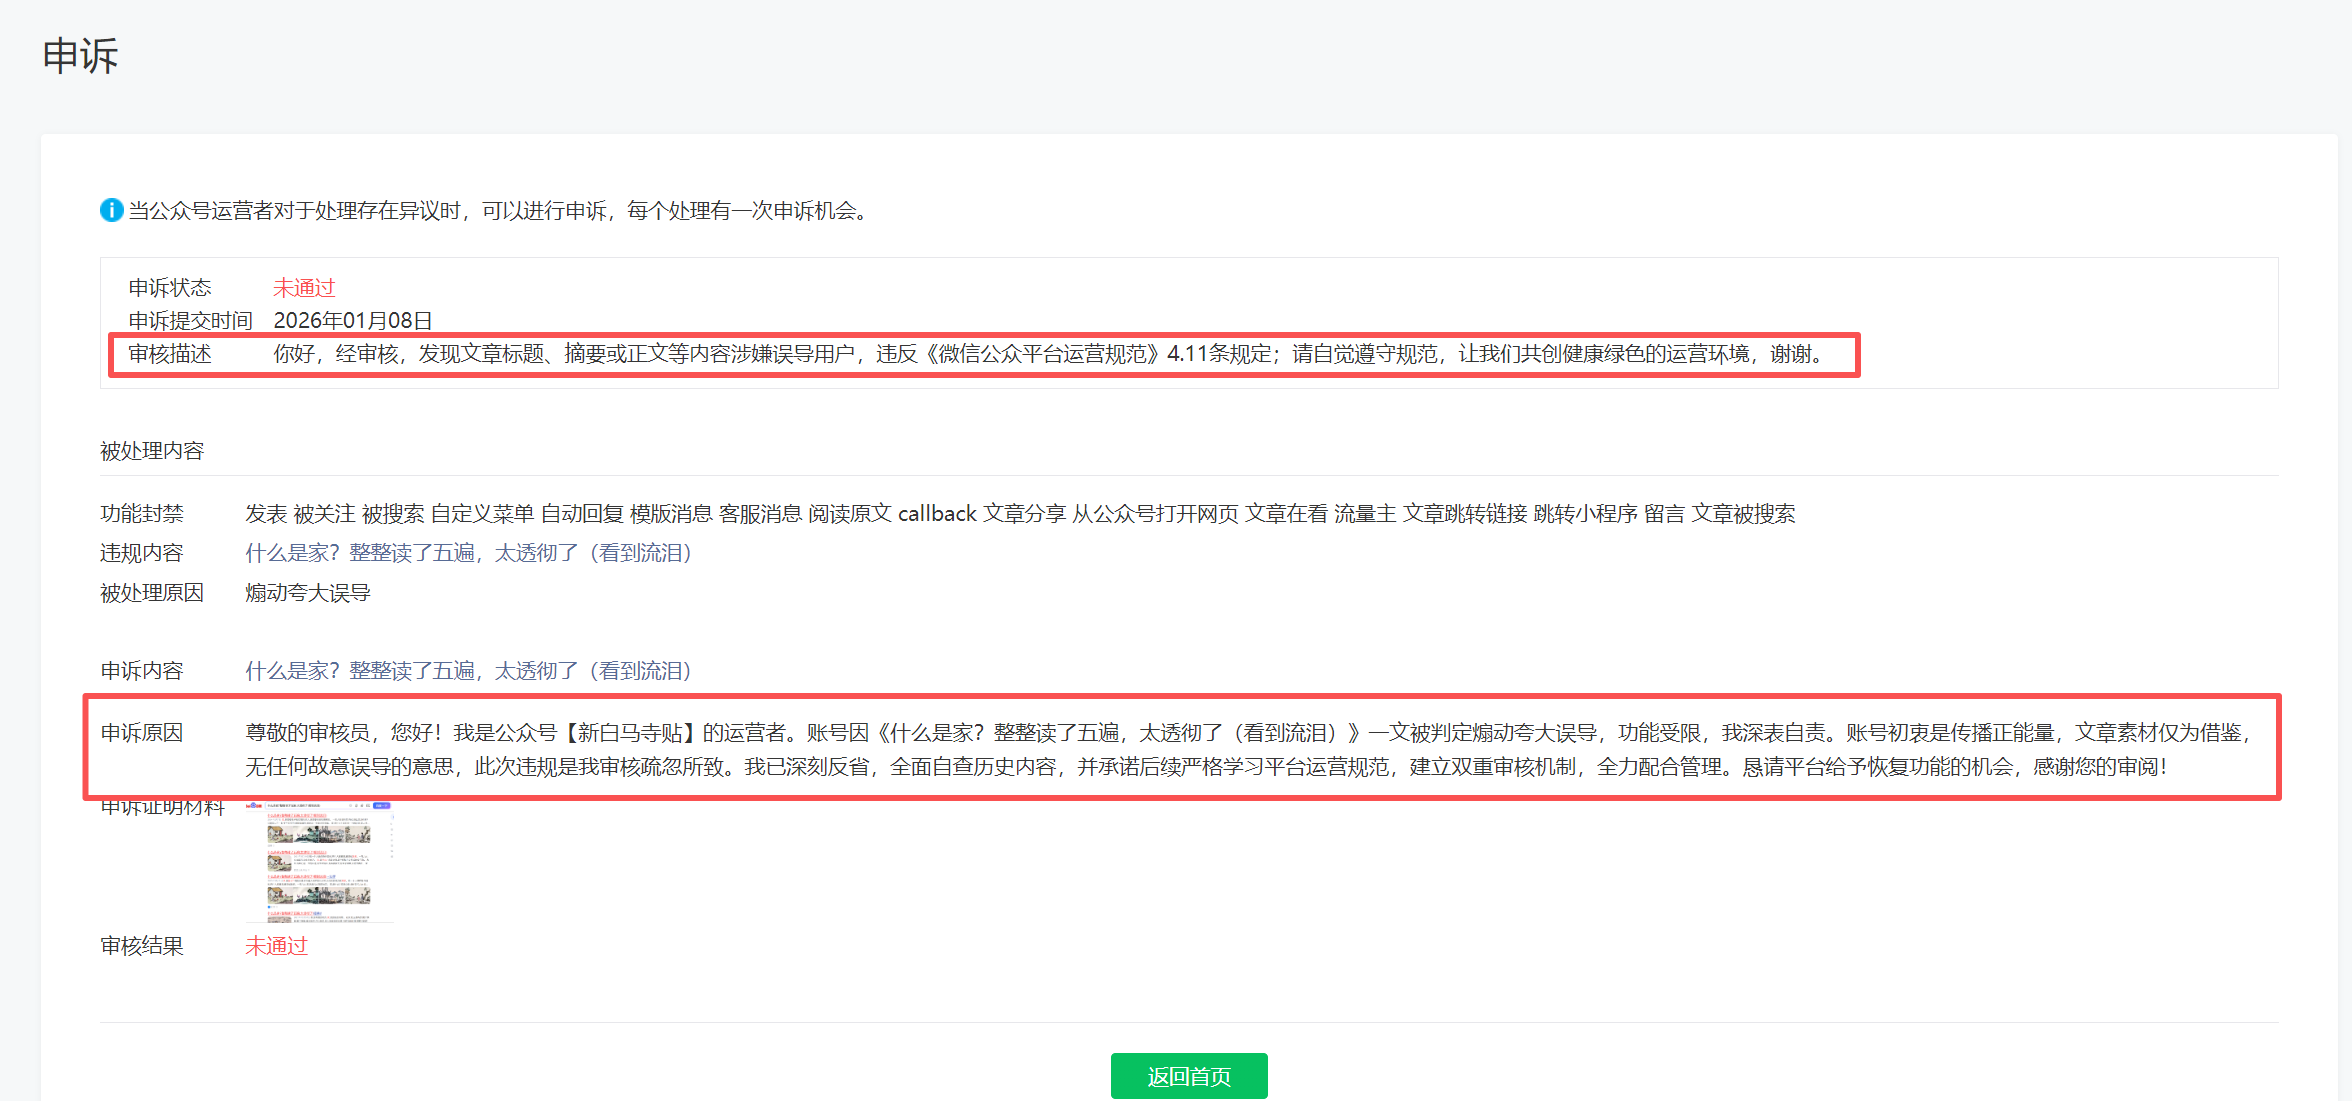This screenshot has height=1101, width=2352.
Task: Open the article link in 申诉内容 row
Action: coord(468,671)
